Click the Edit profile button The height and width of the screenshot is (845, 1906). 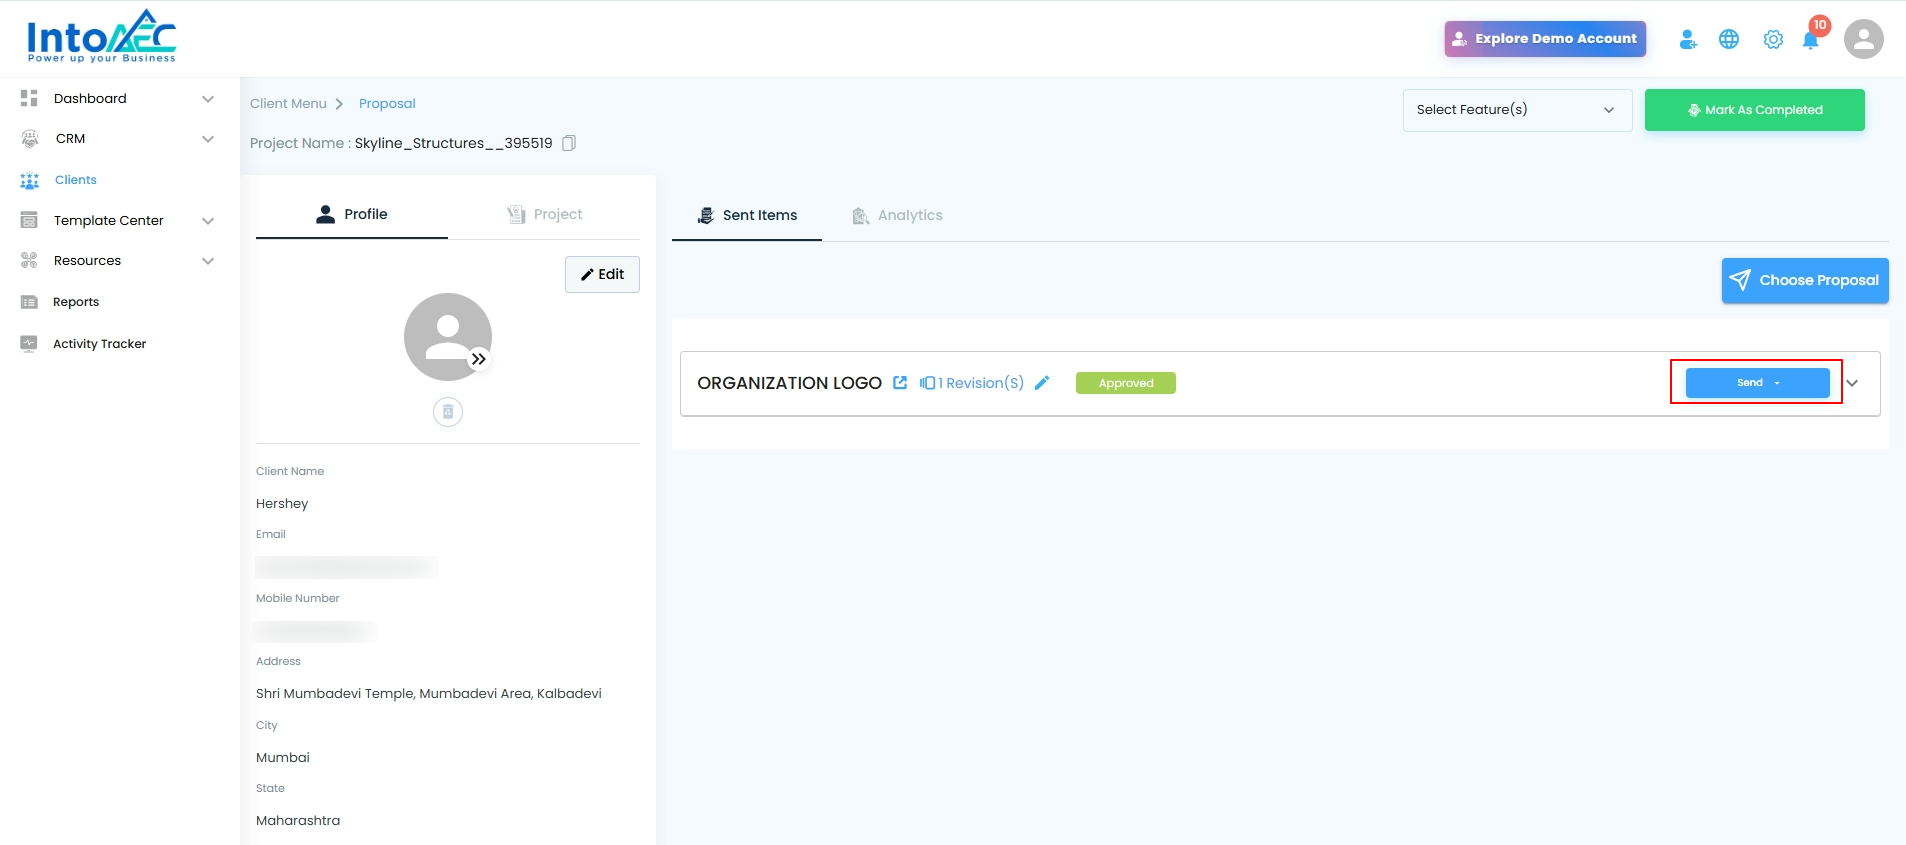(x=602, y=274)
